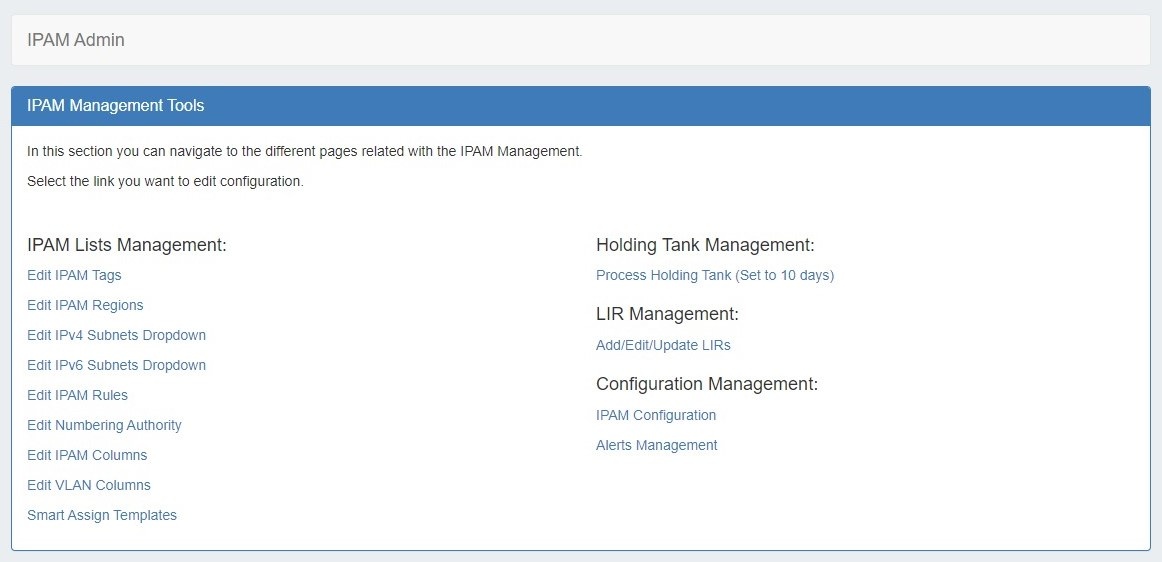Click the 'In this section' description text

(304, 152)
